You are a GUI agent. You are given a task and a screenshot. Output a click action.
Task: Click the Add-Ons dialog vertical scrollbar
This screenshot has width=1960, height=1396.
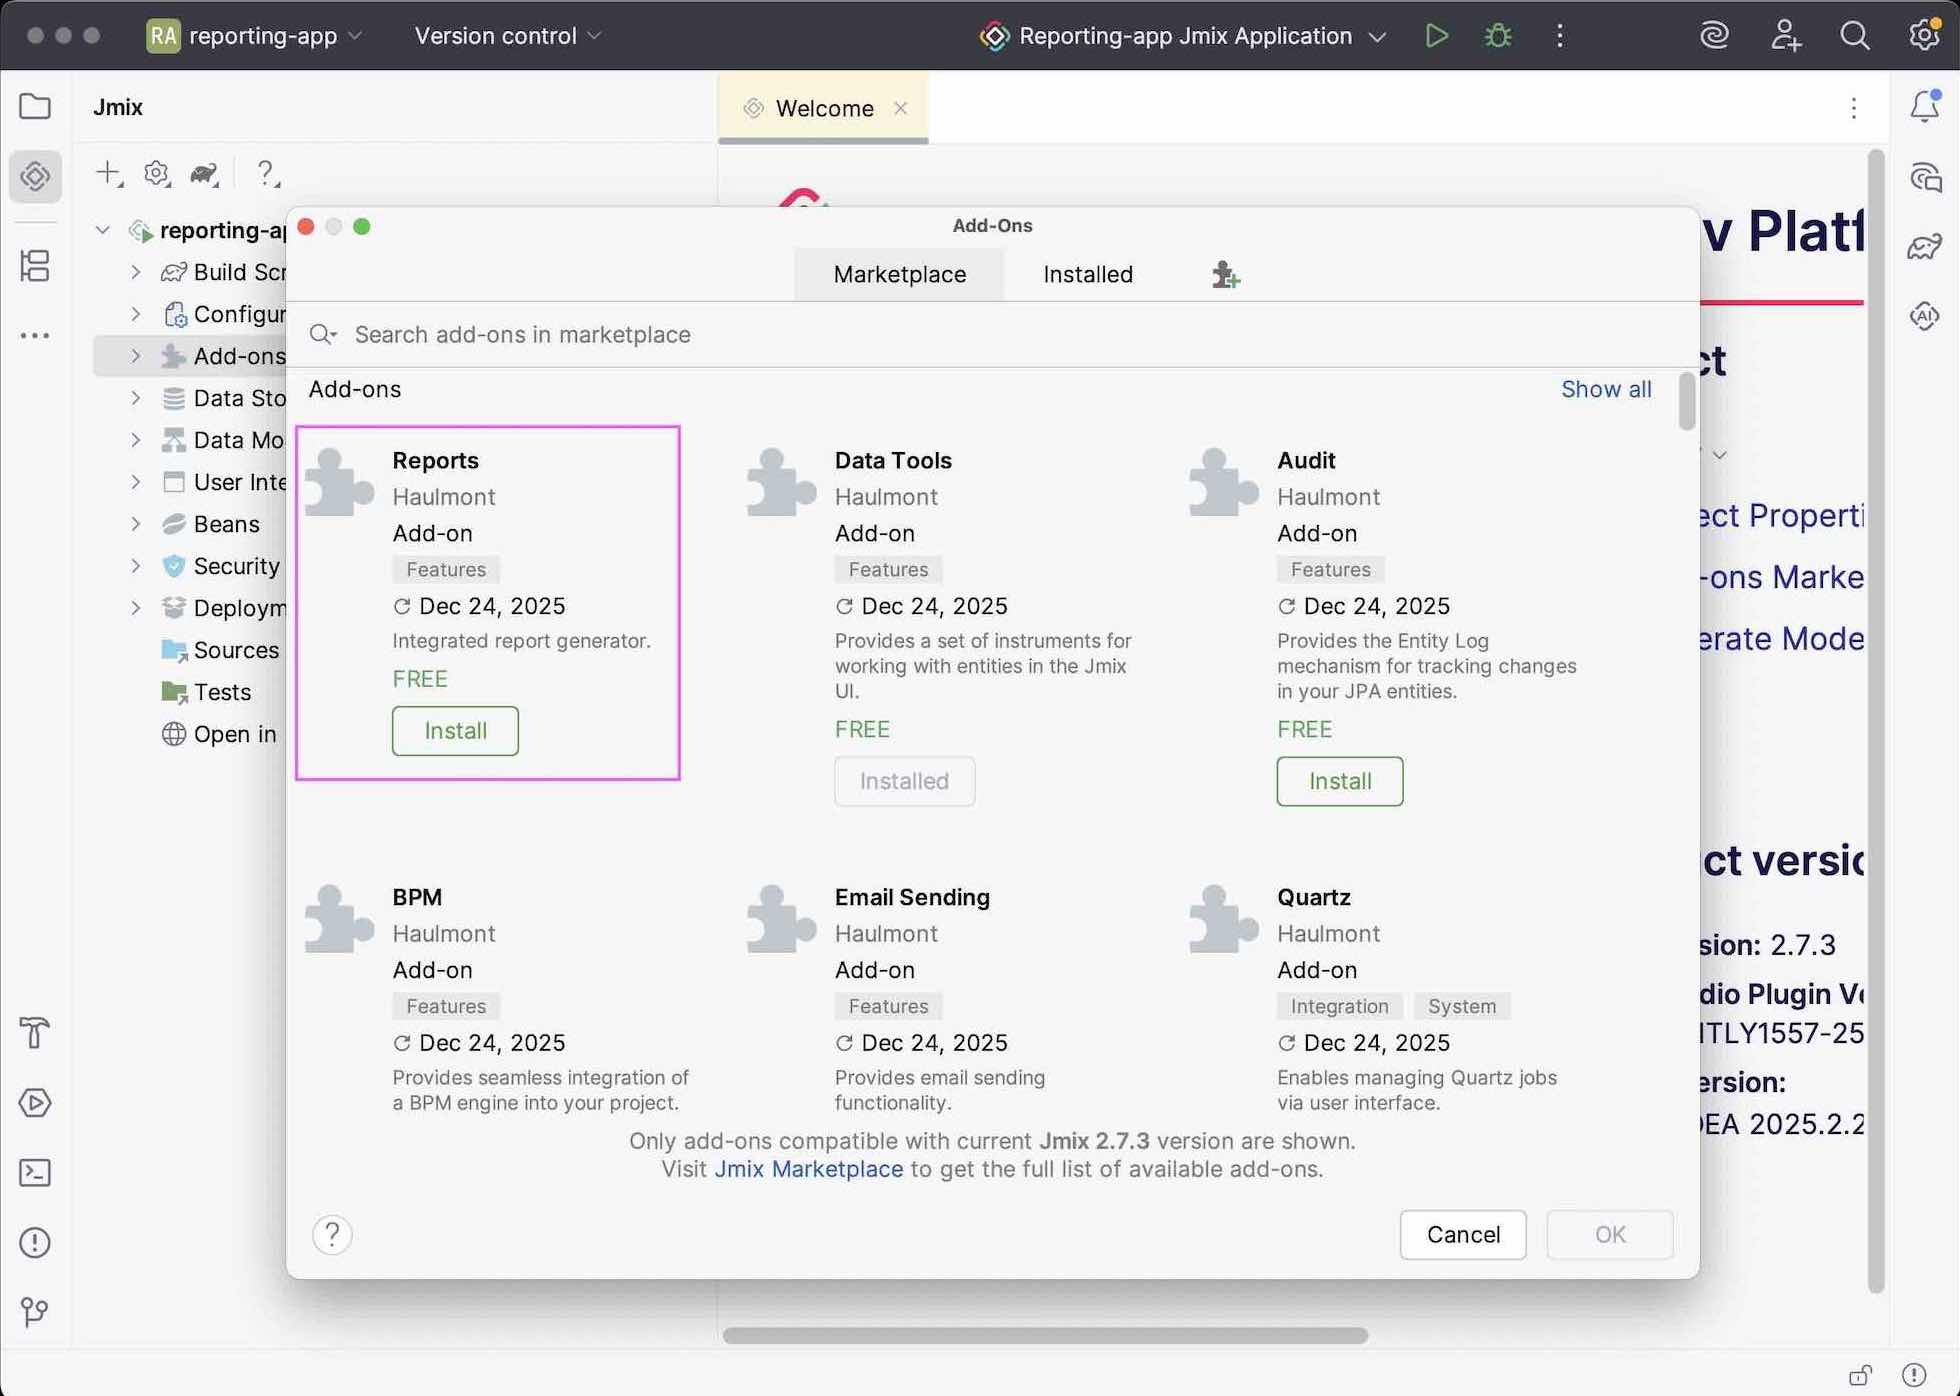tap(1687, 401)
